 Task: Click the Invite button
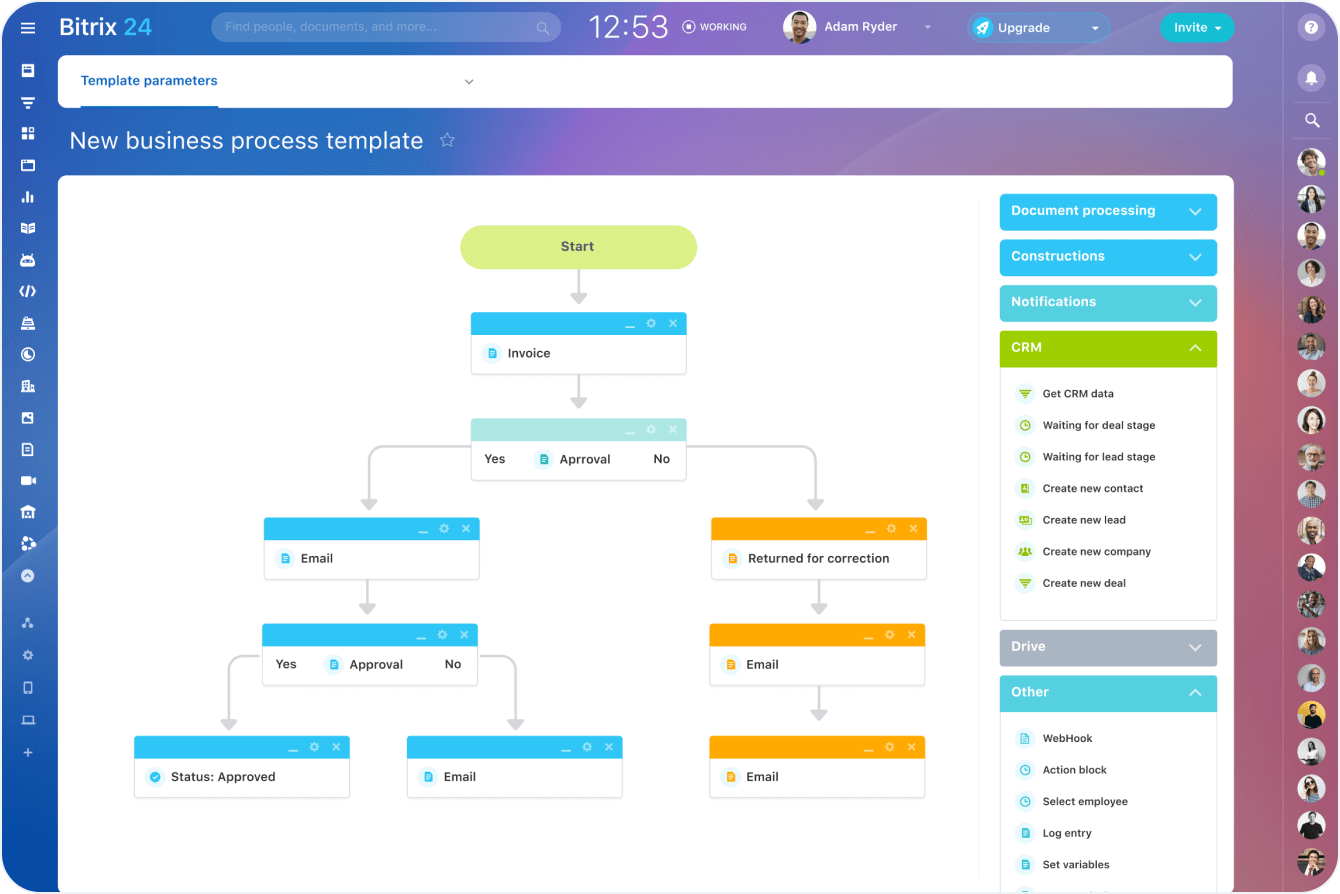(1196, 28)
